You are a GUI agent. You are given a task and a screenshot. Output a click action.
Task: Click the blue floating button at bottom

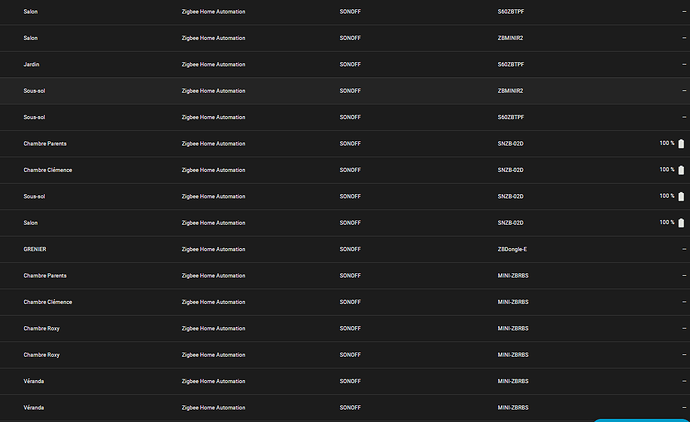click(x=641, y=419)
